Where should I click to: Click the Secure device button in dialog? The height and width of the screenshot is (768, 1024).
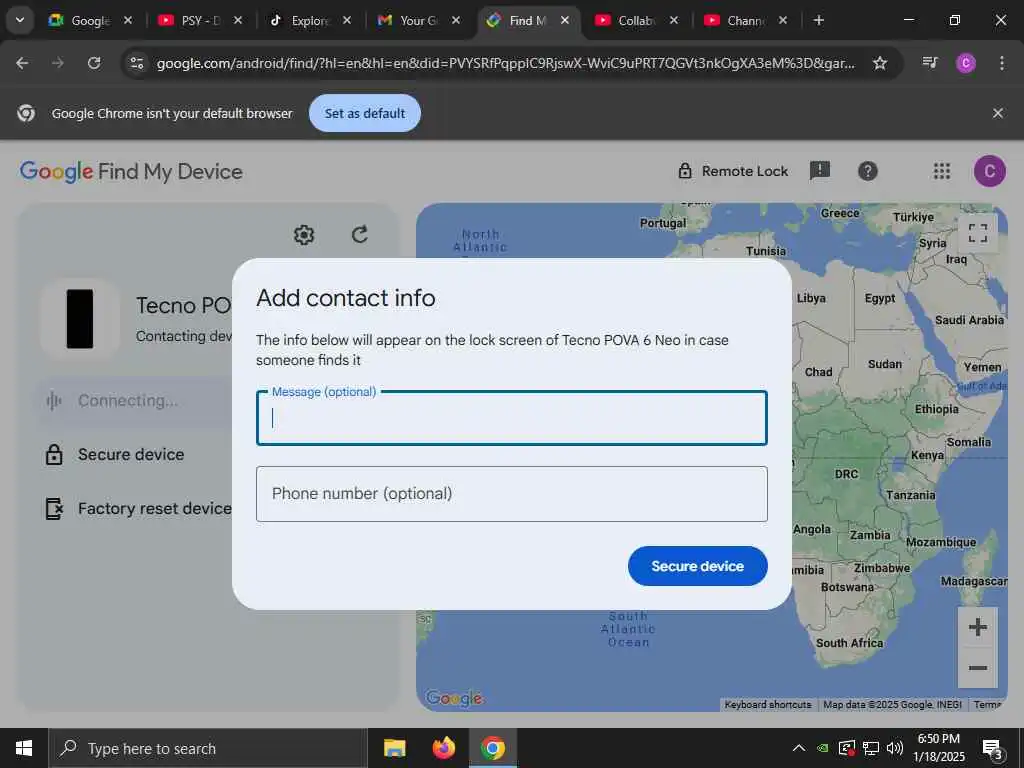click(x=697, y=566)
